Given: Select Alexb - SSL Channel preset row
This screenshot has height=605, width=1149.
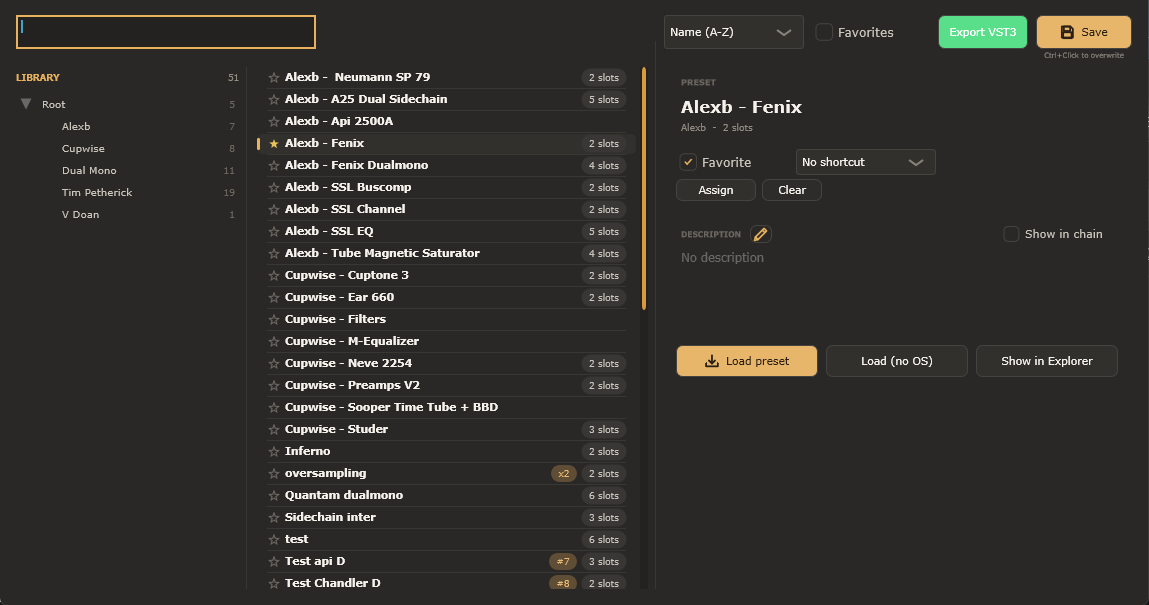Looking at the screenshot, I should (446, 209).
